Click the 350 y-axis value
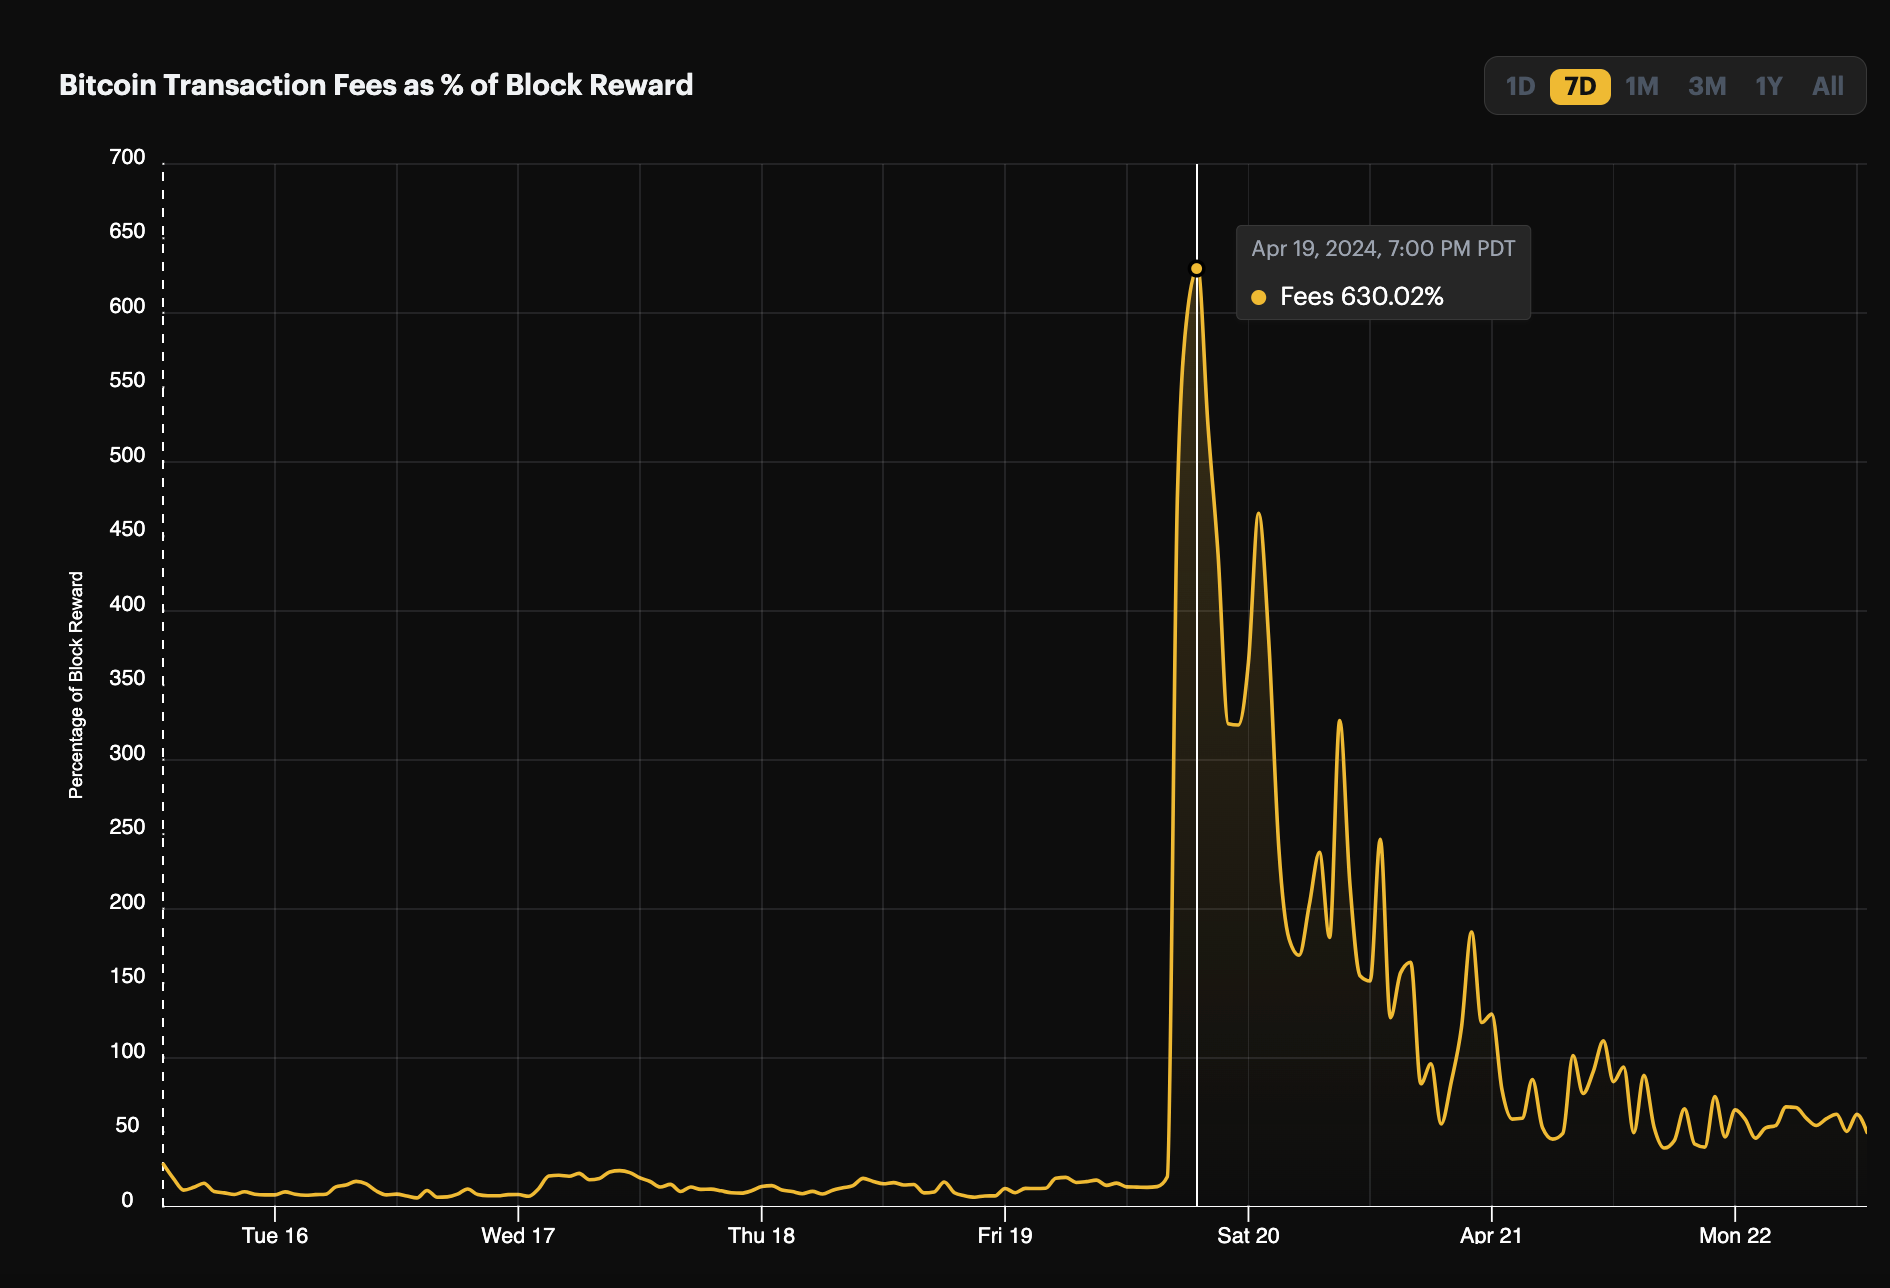This screenshot has height=1288, width=1890. point(127,678)
